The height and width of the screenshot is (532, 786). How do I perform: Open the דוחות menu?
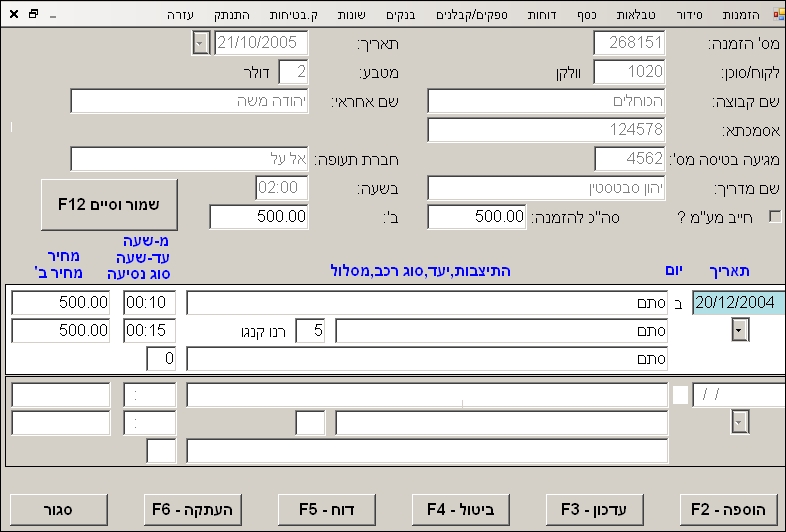click(x=541, y=15)
